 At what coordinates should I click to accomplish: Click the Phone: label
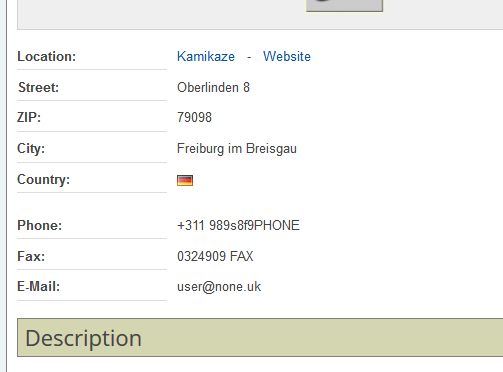(40, 226)
